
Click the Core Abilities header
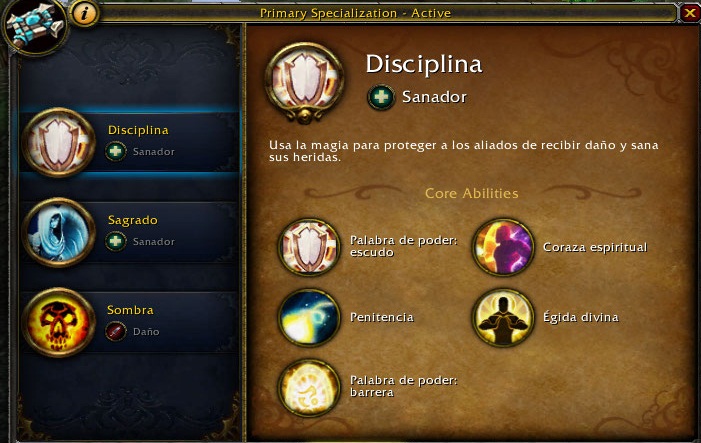coord(472,193)
